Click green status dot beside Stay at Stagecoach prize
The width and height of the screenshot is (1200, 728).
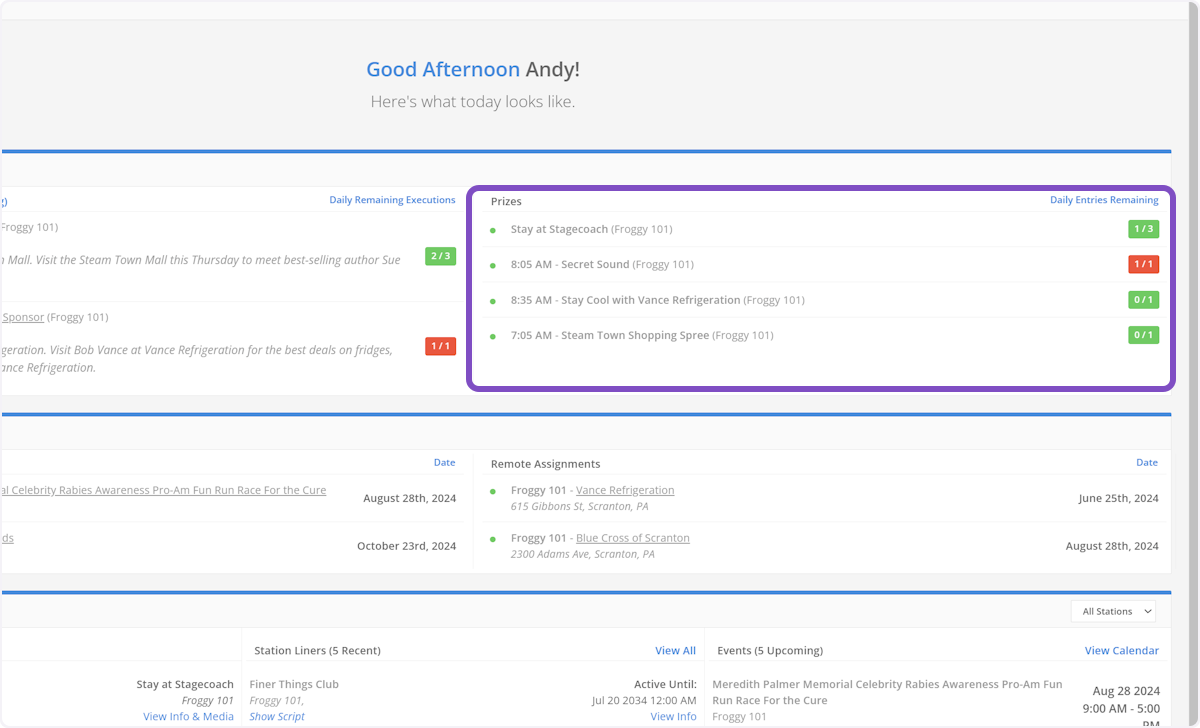click(x=492, y=230)
